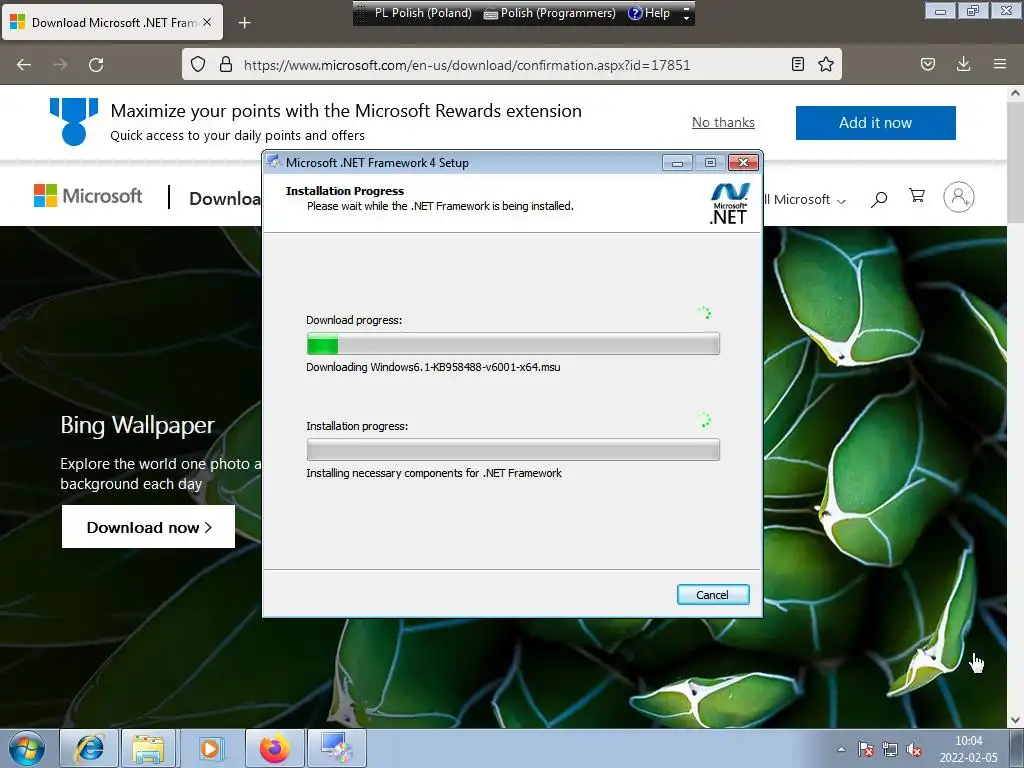Open the shopping cart icon

click(x=917, y=195)
